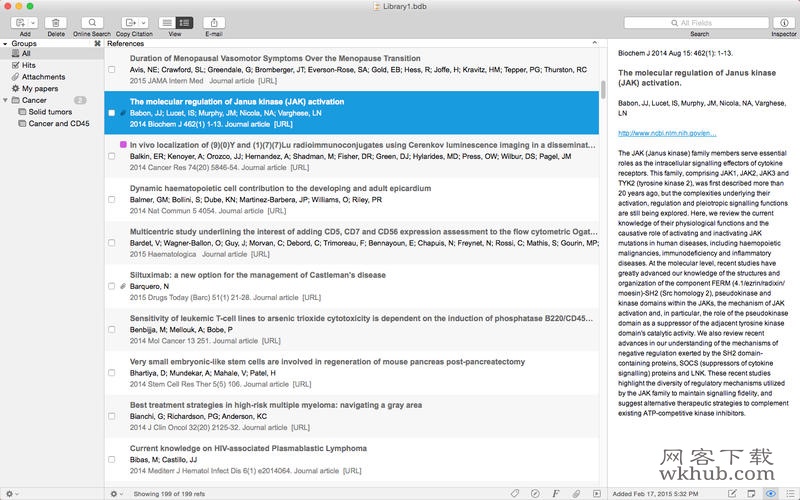Click the Copy Citation icon
The image size is (800, 500).
point(131,22)
